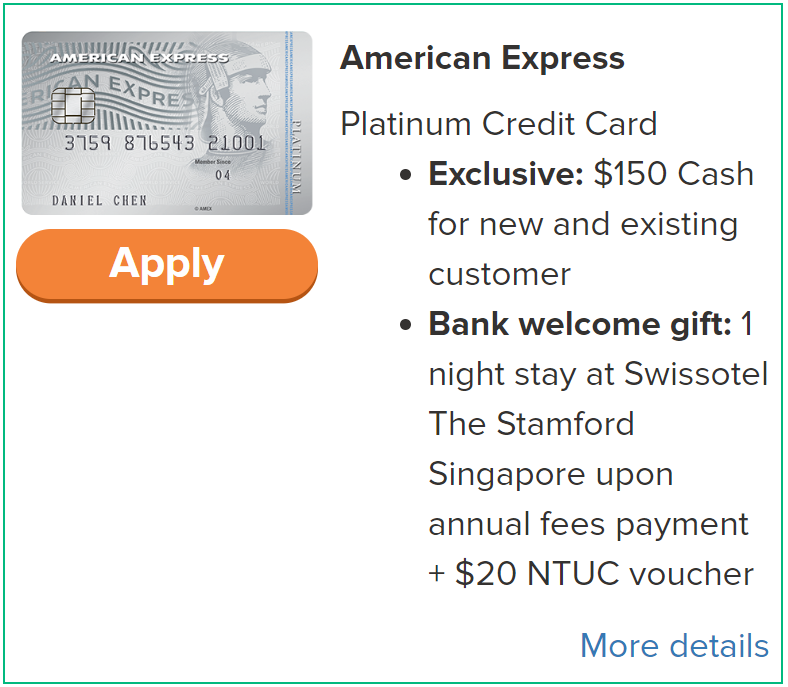
Task: Click the AMEX copyright mark on card
Action: pyautogui.click(x=204, y=209)
